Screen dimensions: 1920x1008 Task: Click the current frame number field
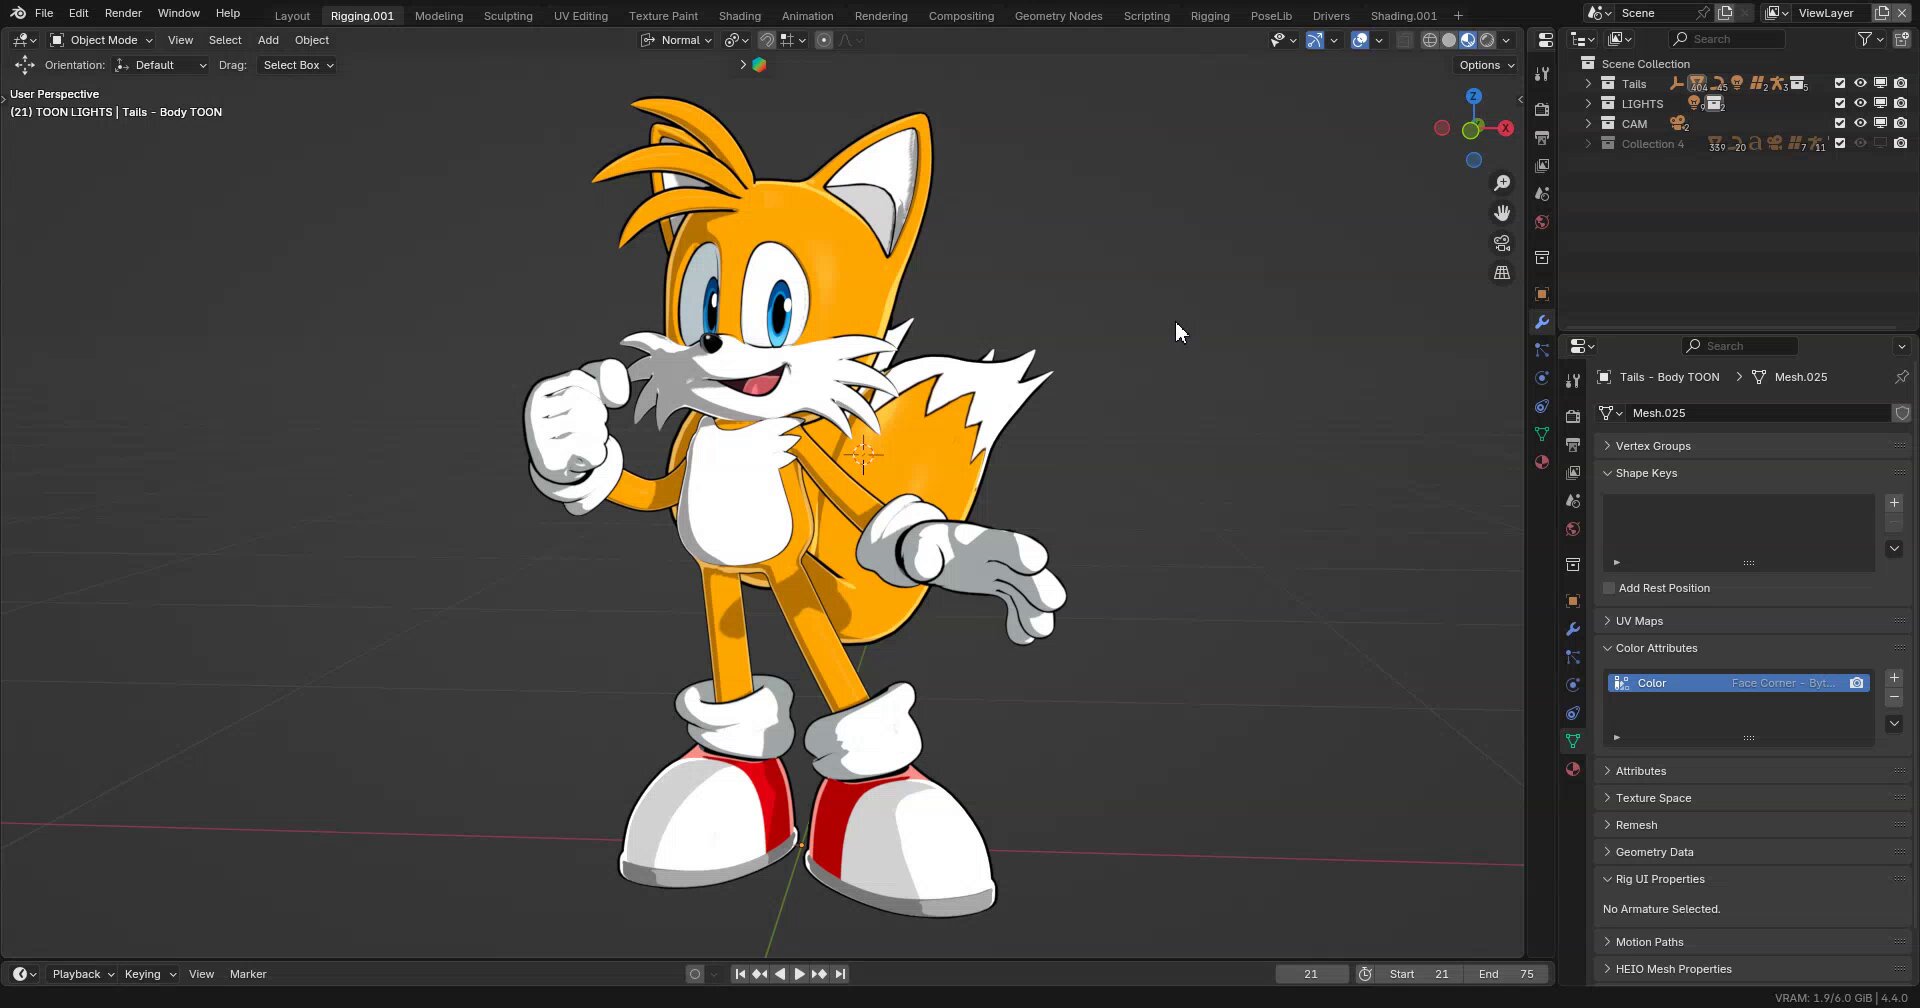click(1311, 974)
